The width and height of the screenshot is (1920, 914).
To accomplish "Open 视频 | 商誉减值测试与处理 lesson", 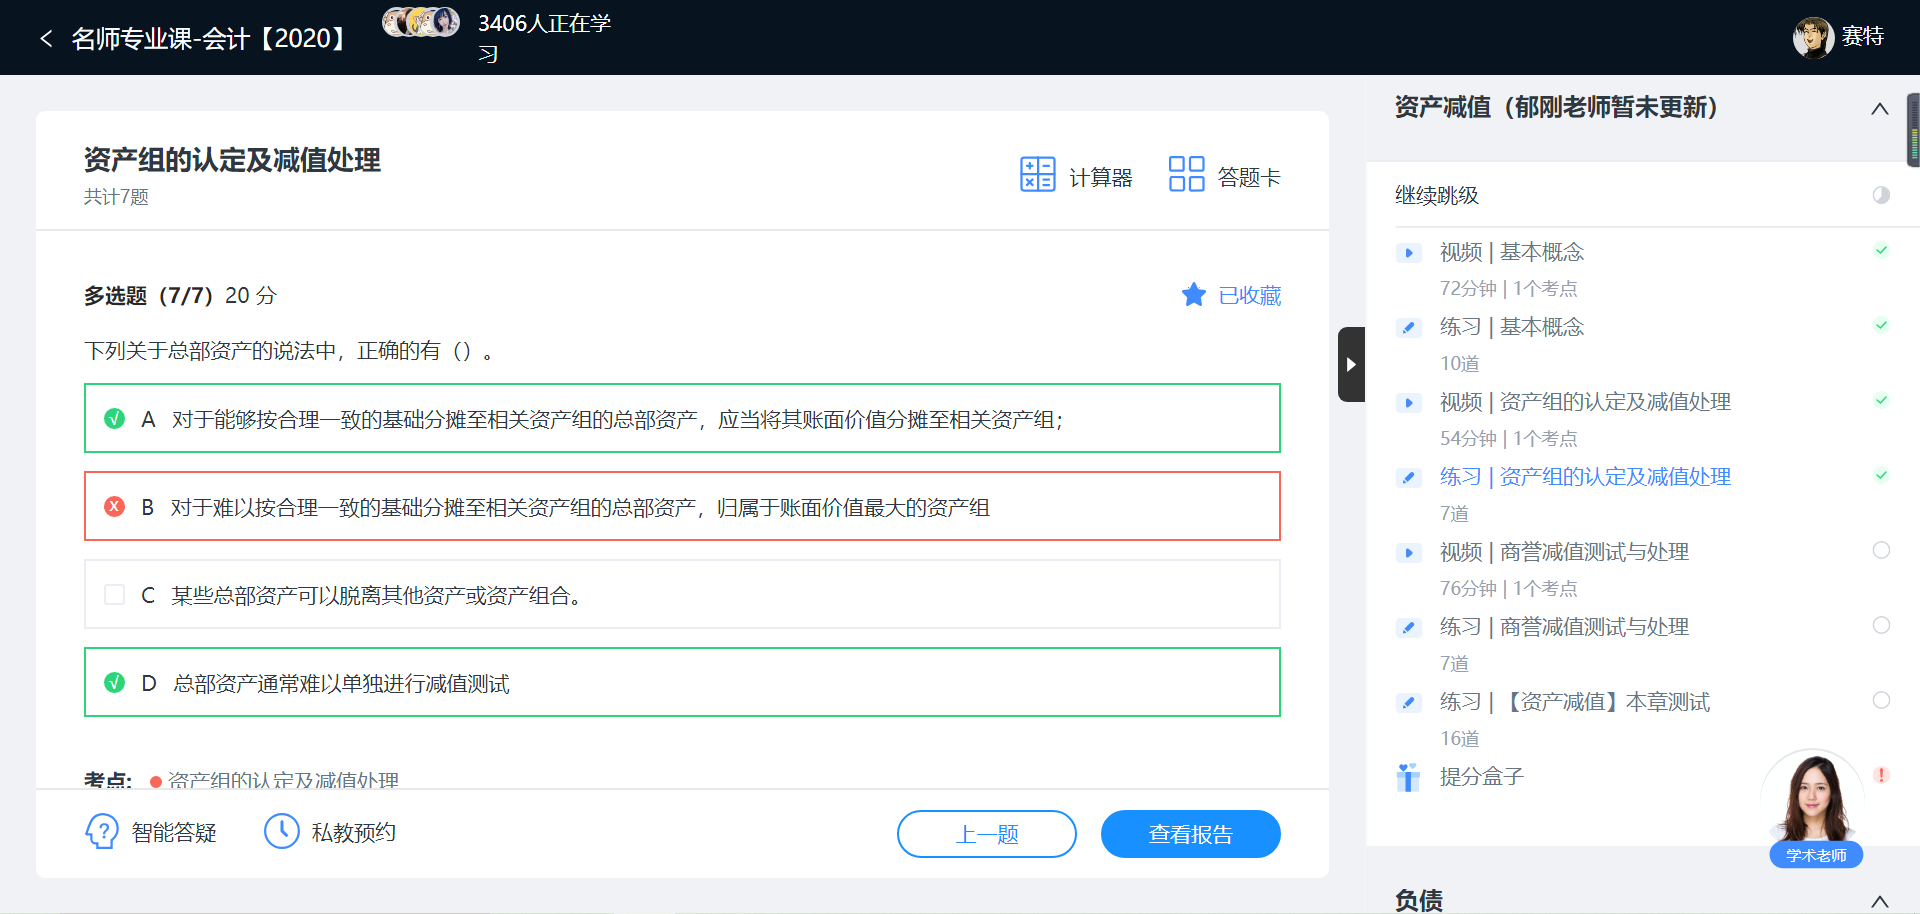I will [1564, 552].
